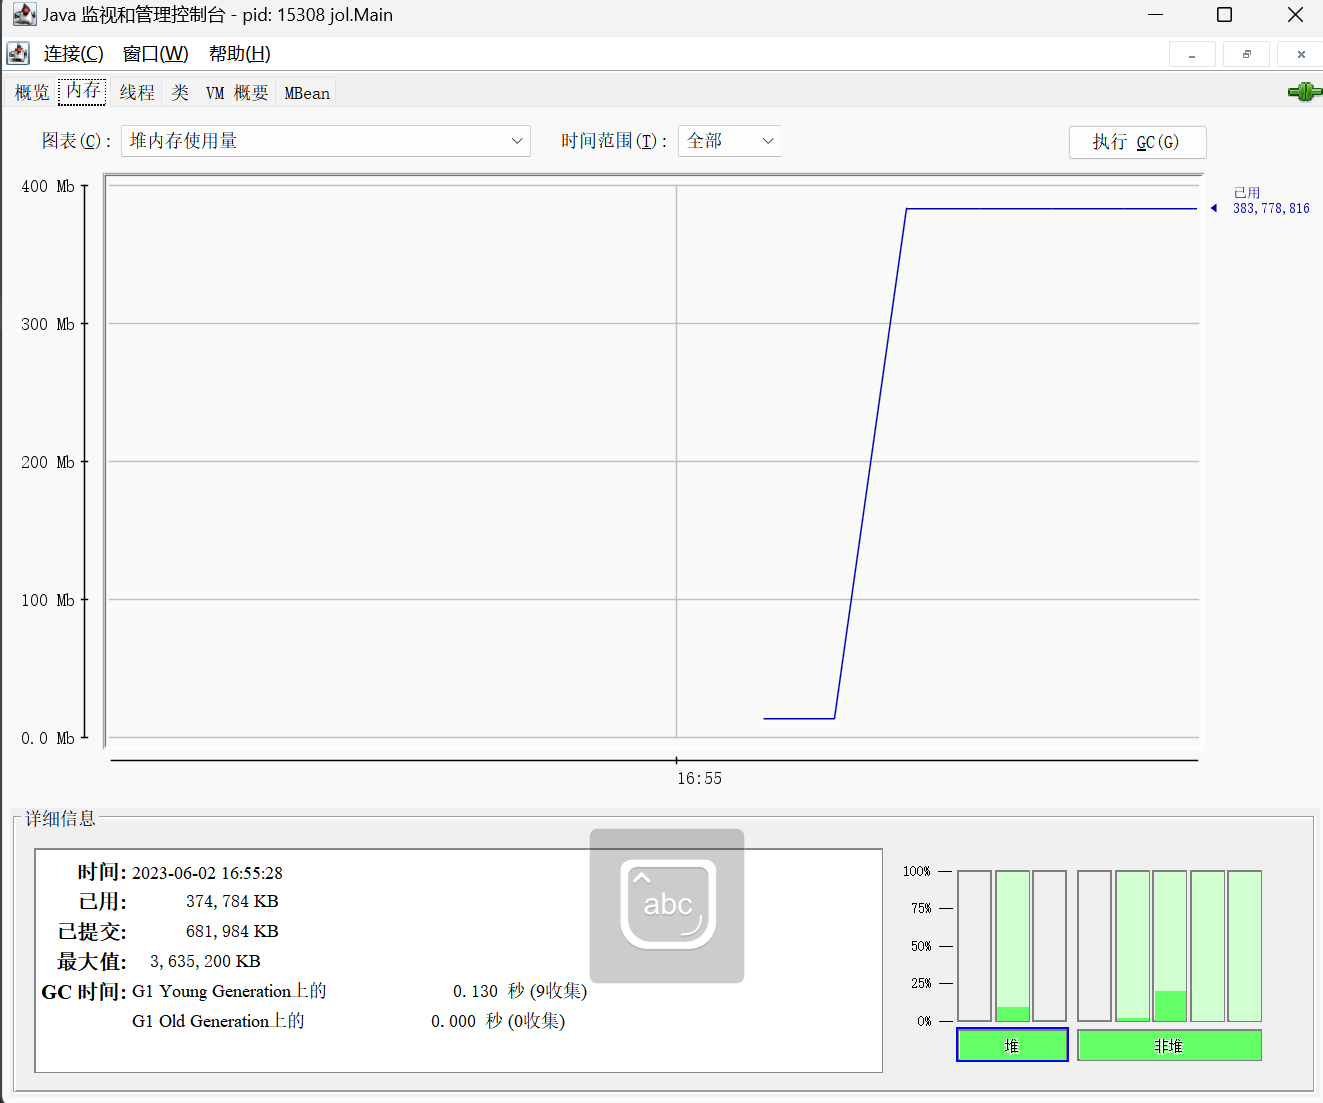Viewport: 1323px width, 1103px height.
Task: Click the Java icon in the title bar
Action: pos(24,15)
